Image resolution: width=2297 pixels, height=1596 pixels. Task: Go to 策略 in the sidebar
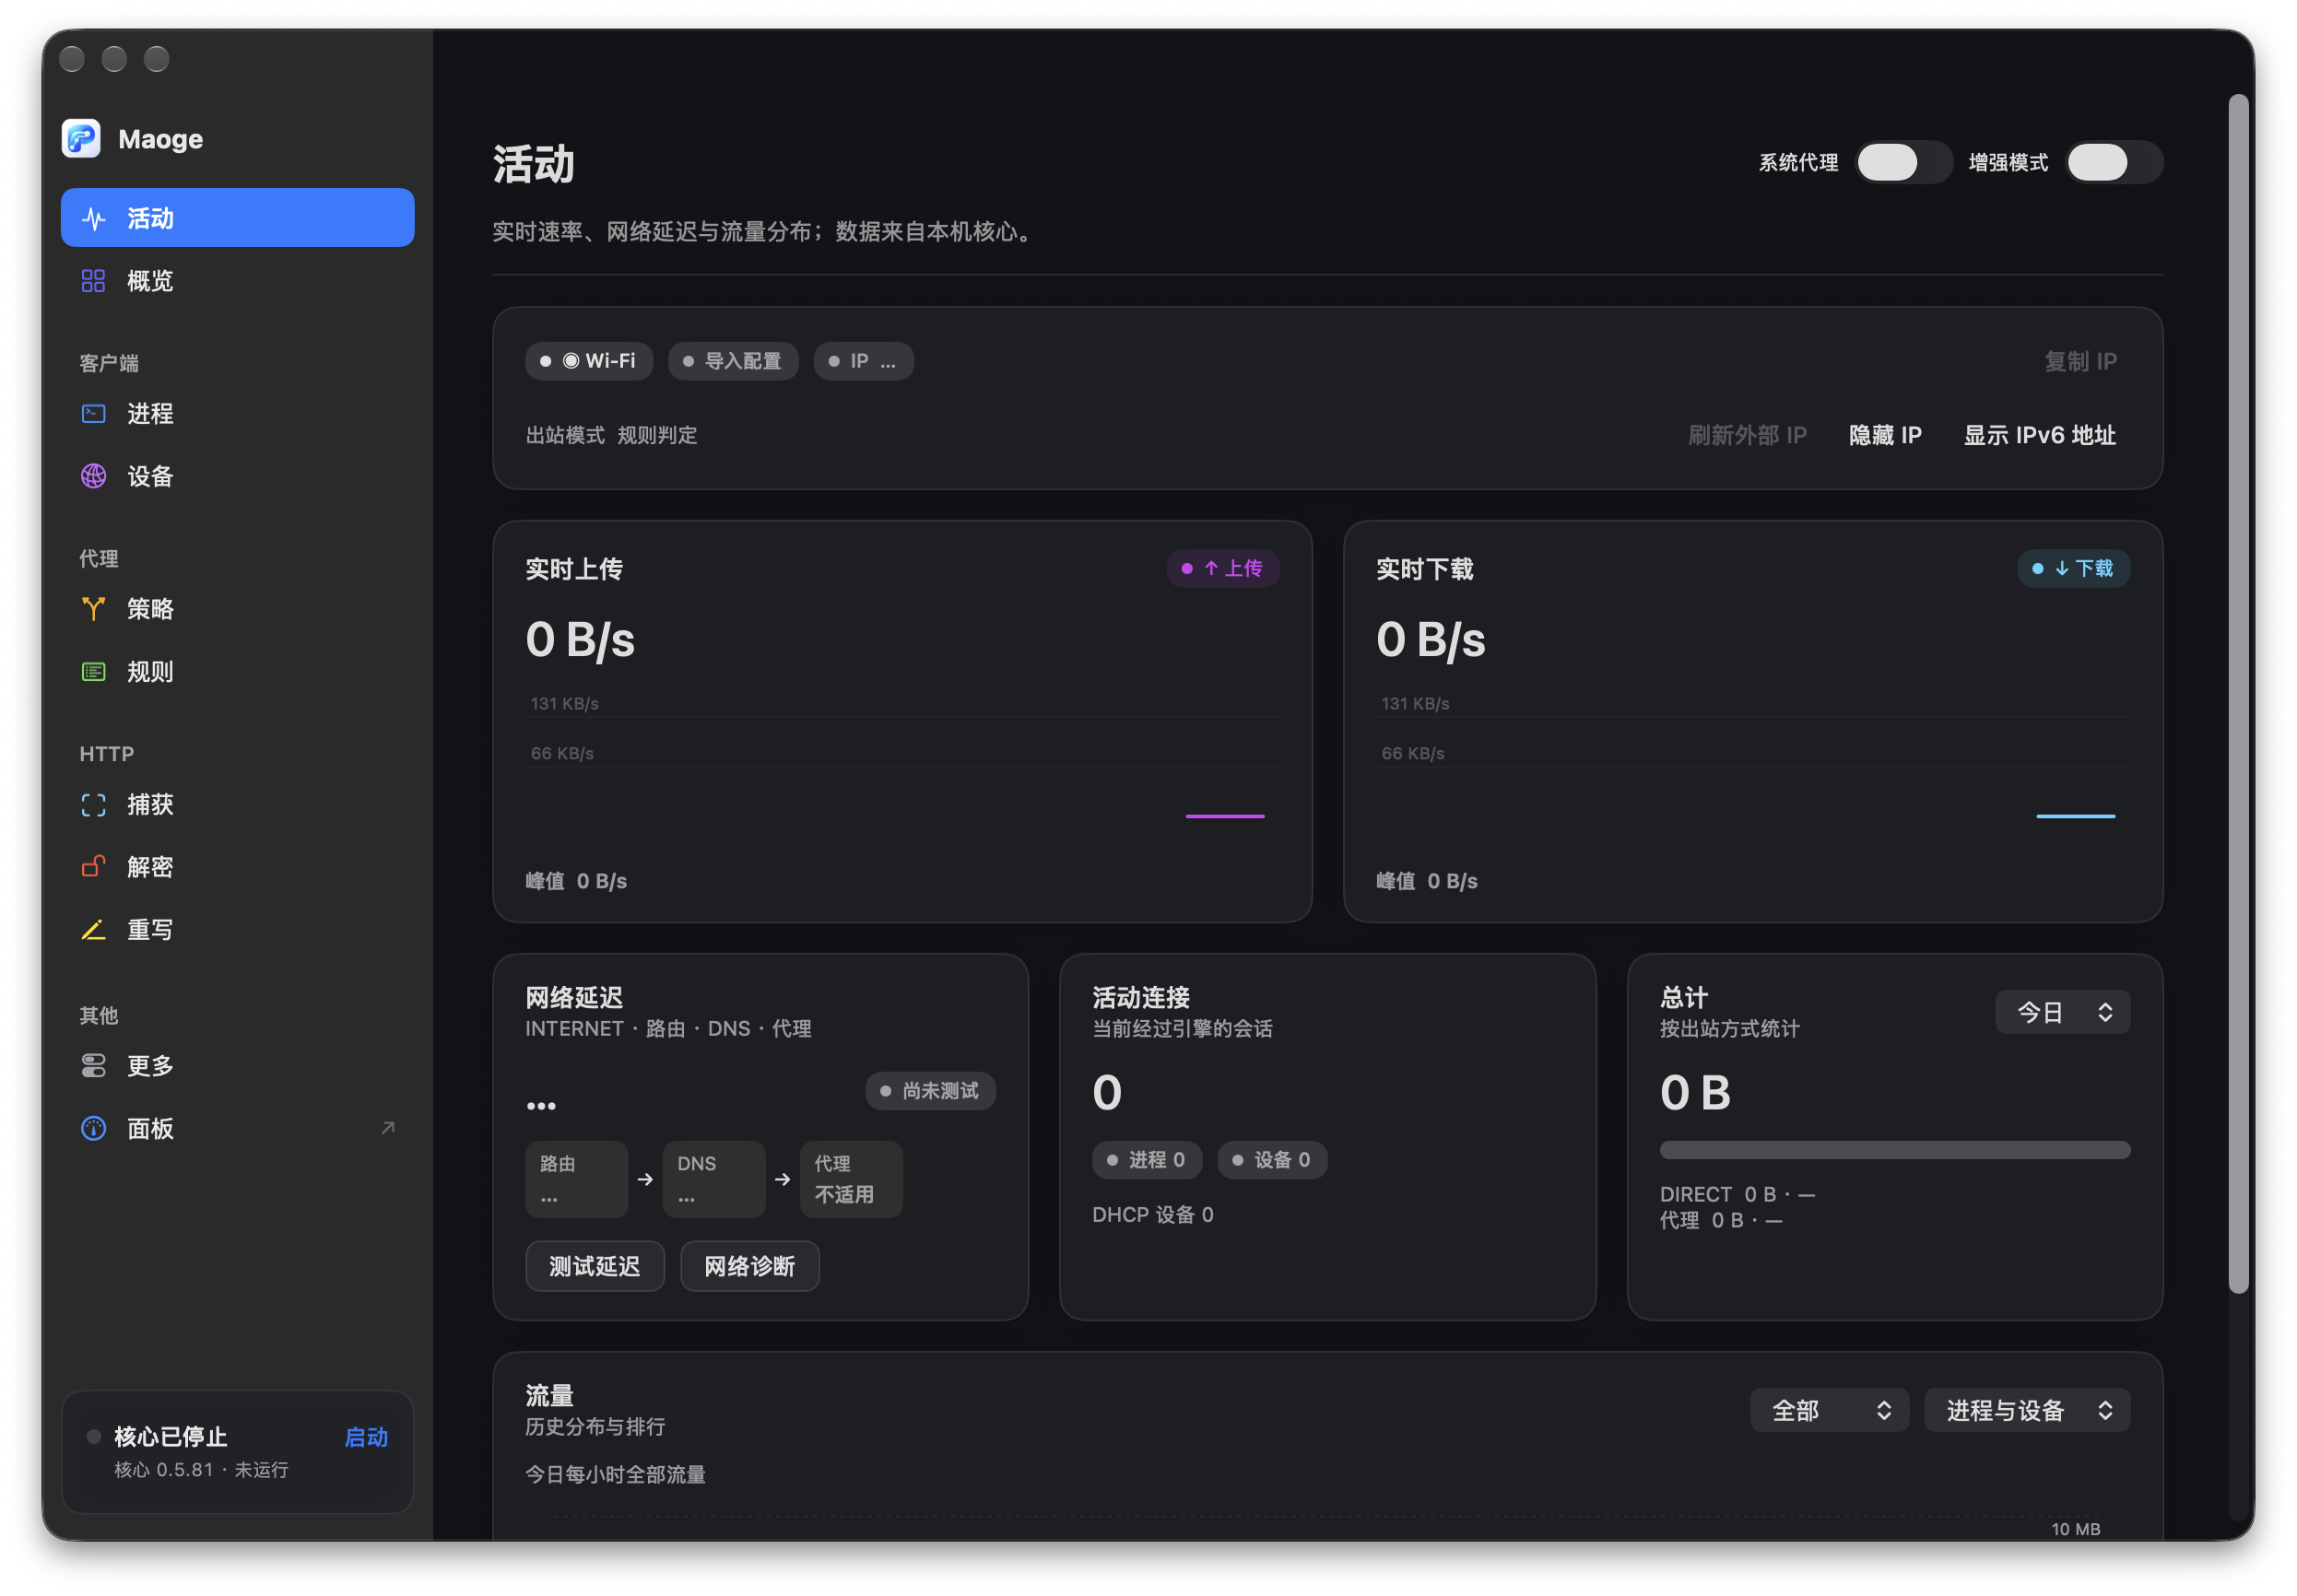237,608
